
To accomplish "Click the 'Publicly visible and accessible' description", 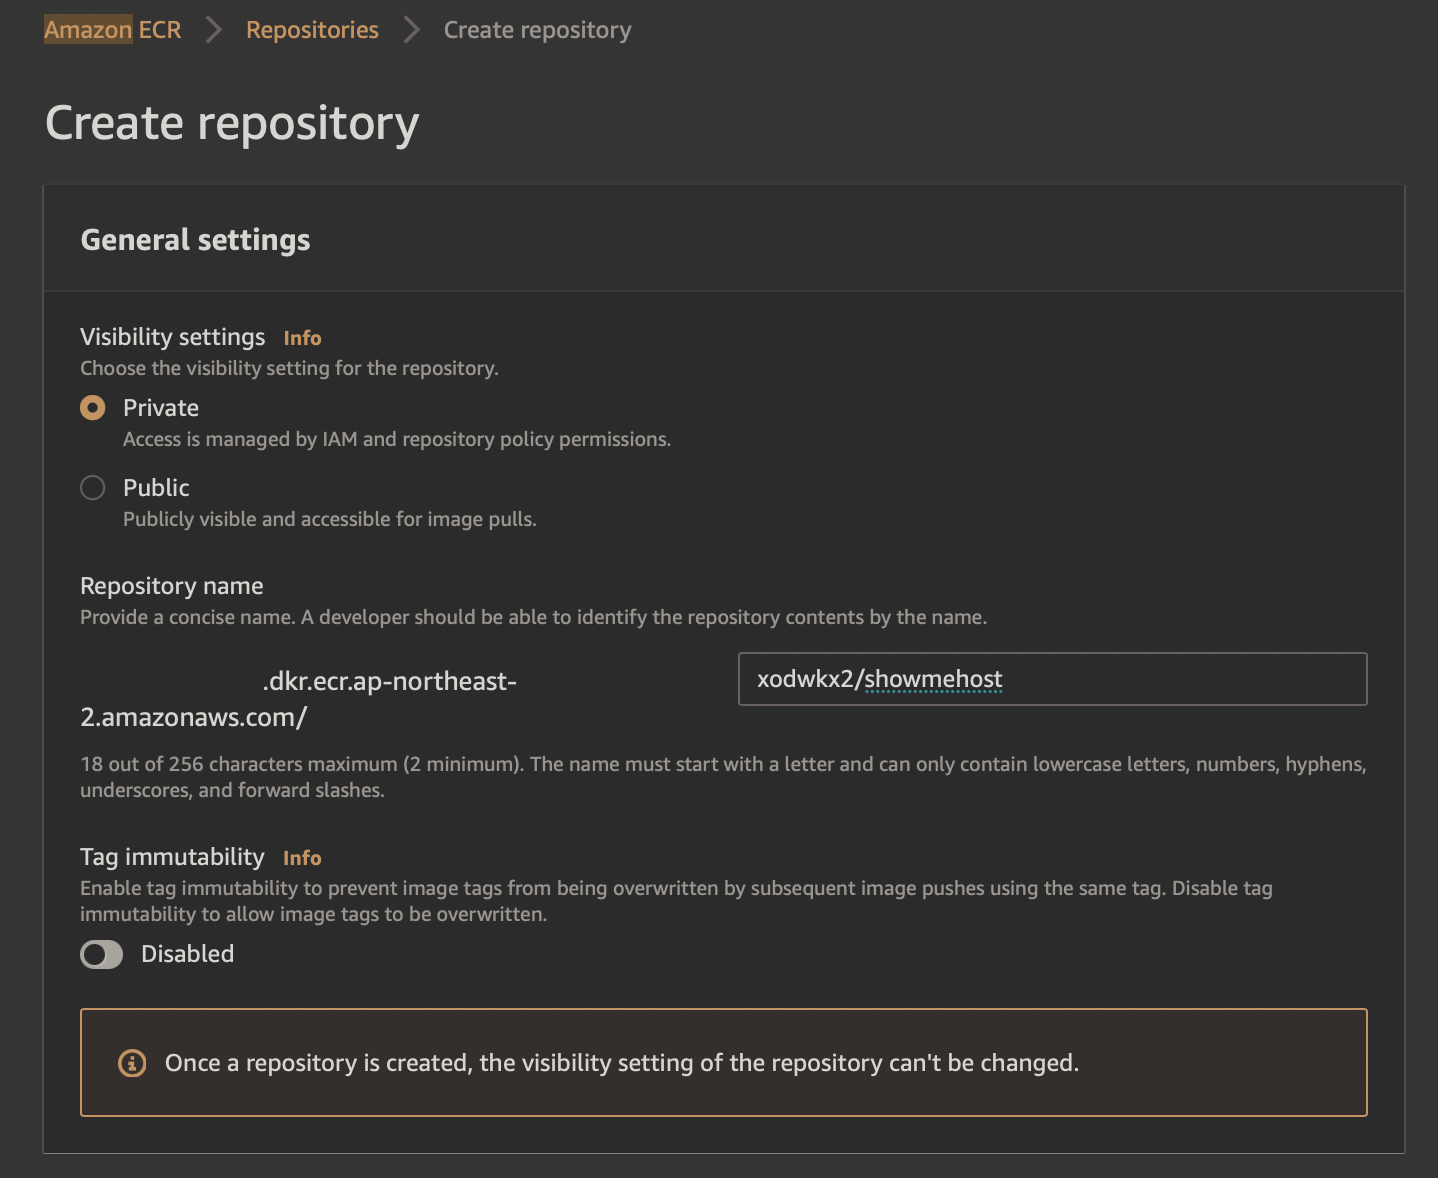I will pyautogui.click(x=330, y=519).
